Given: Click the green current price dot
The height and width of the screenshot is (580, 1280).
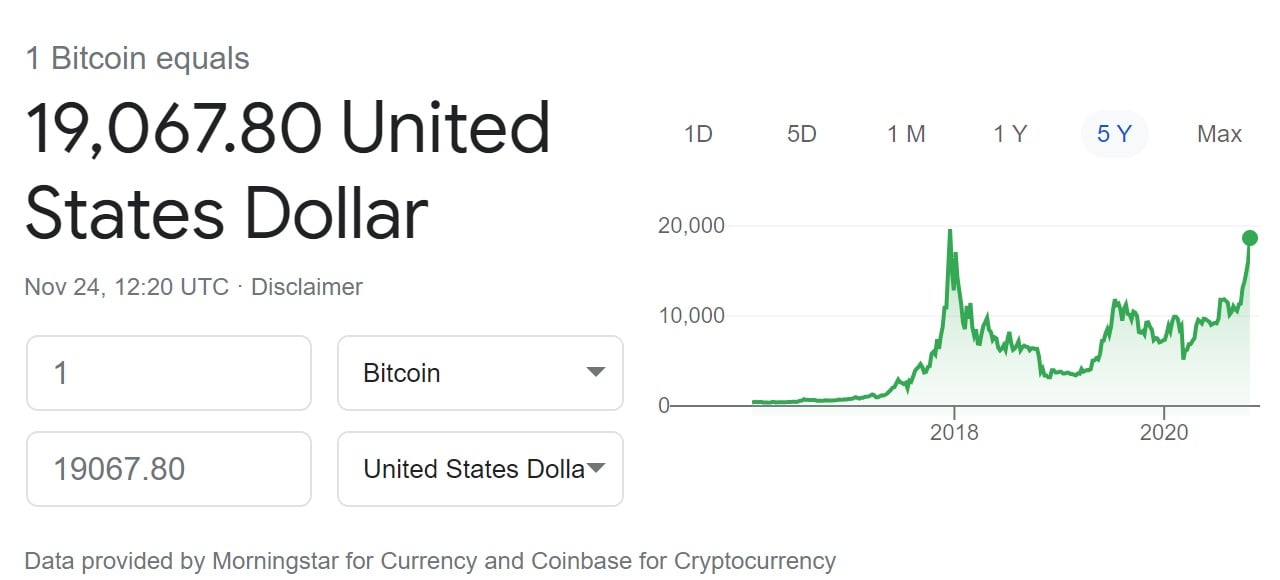Looking at the screenshot, I should tap(1250, 238).
